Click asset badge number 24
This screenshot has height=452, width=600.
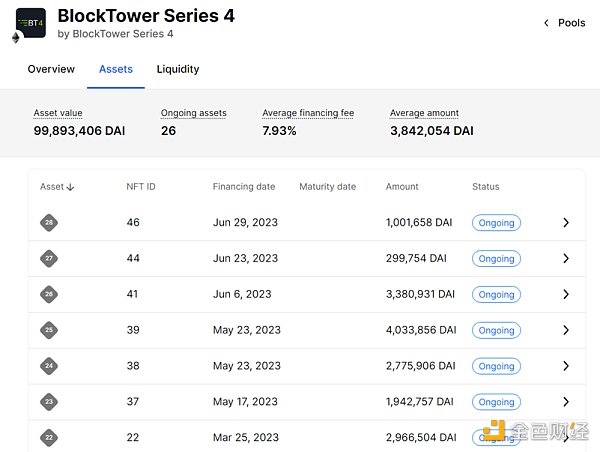click(49, 366)
